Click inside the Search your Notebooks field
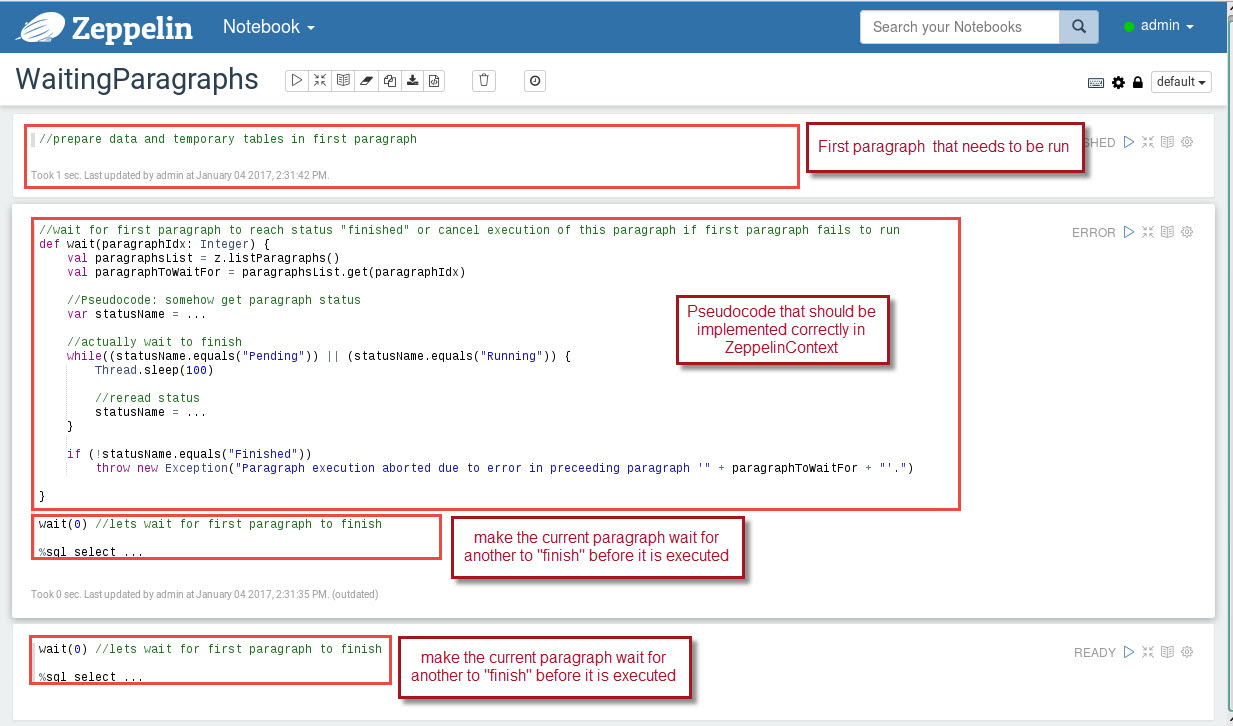 (950, 27)
